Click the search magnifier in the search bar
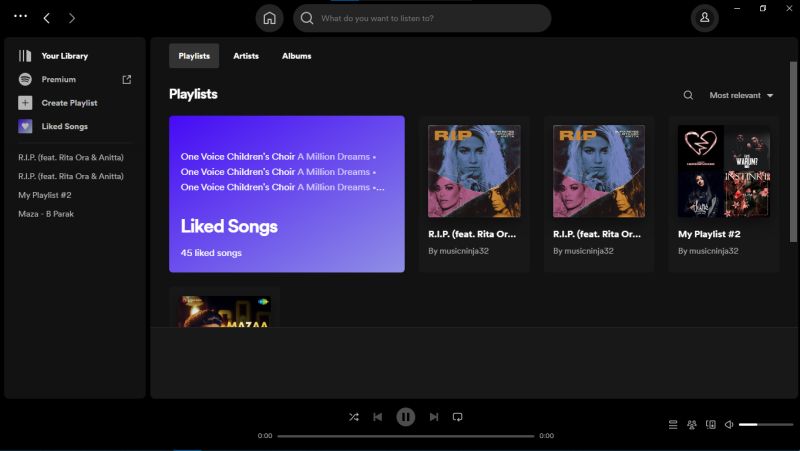The height and width of the screenshot is (451, 800). 307,18
